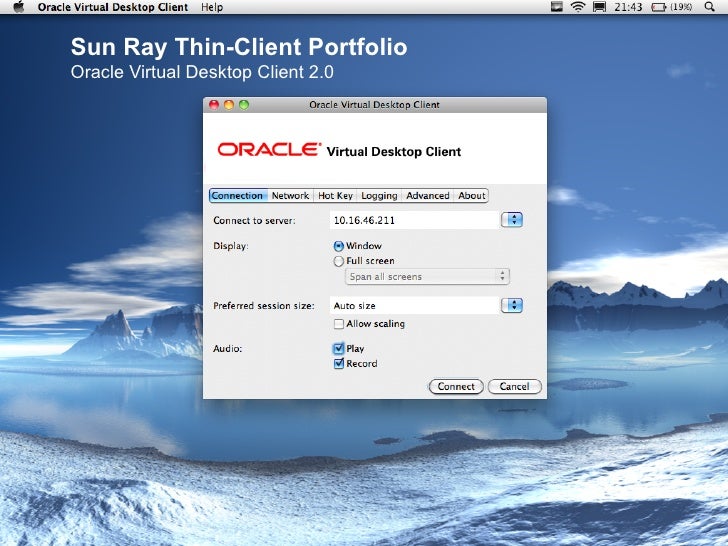Open the Span all screens dropdown
Screen dimensions: 728x546
pyautogui.click(x=427, y=277)
